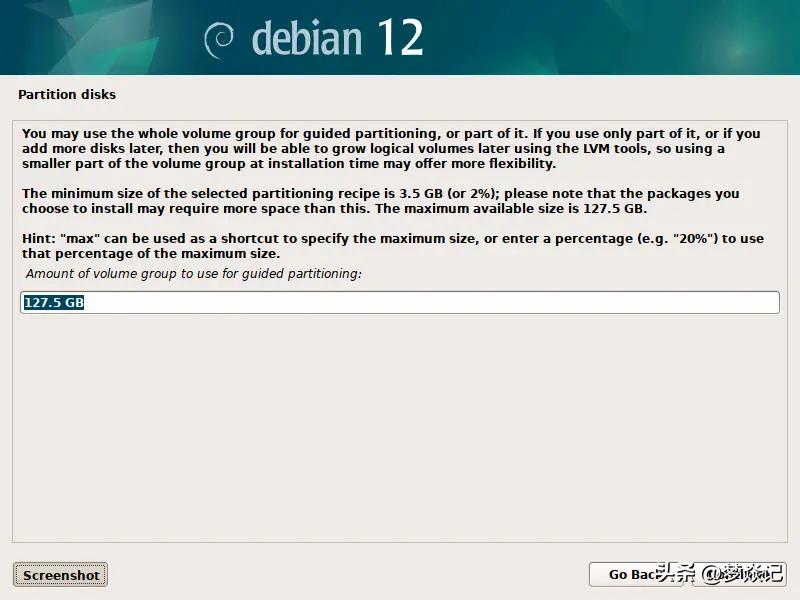Click the Chinese watermark text at bottom right
Screen dimensions: 800x600
click(719, 573)
